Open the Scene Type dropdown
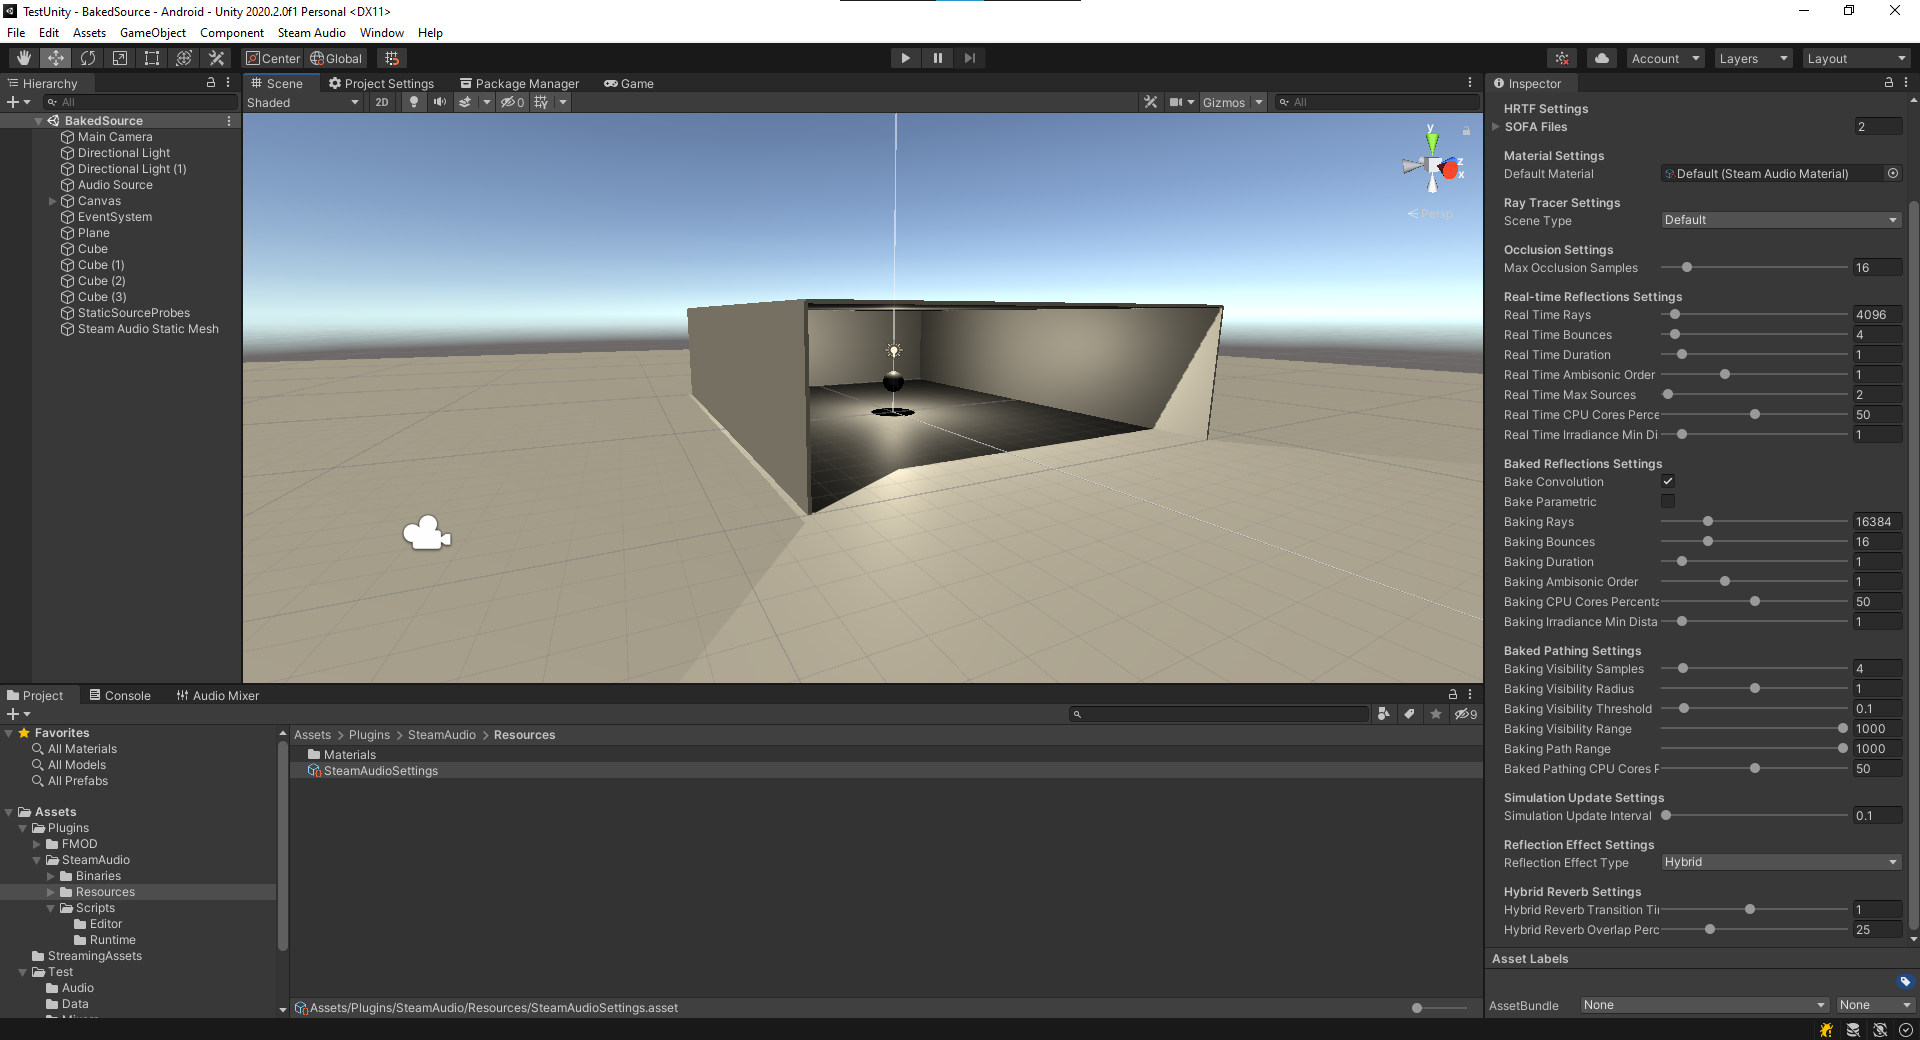 [1780, 220]
